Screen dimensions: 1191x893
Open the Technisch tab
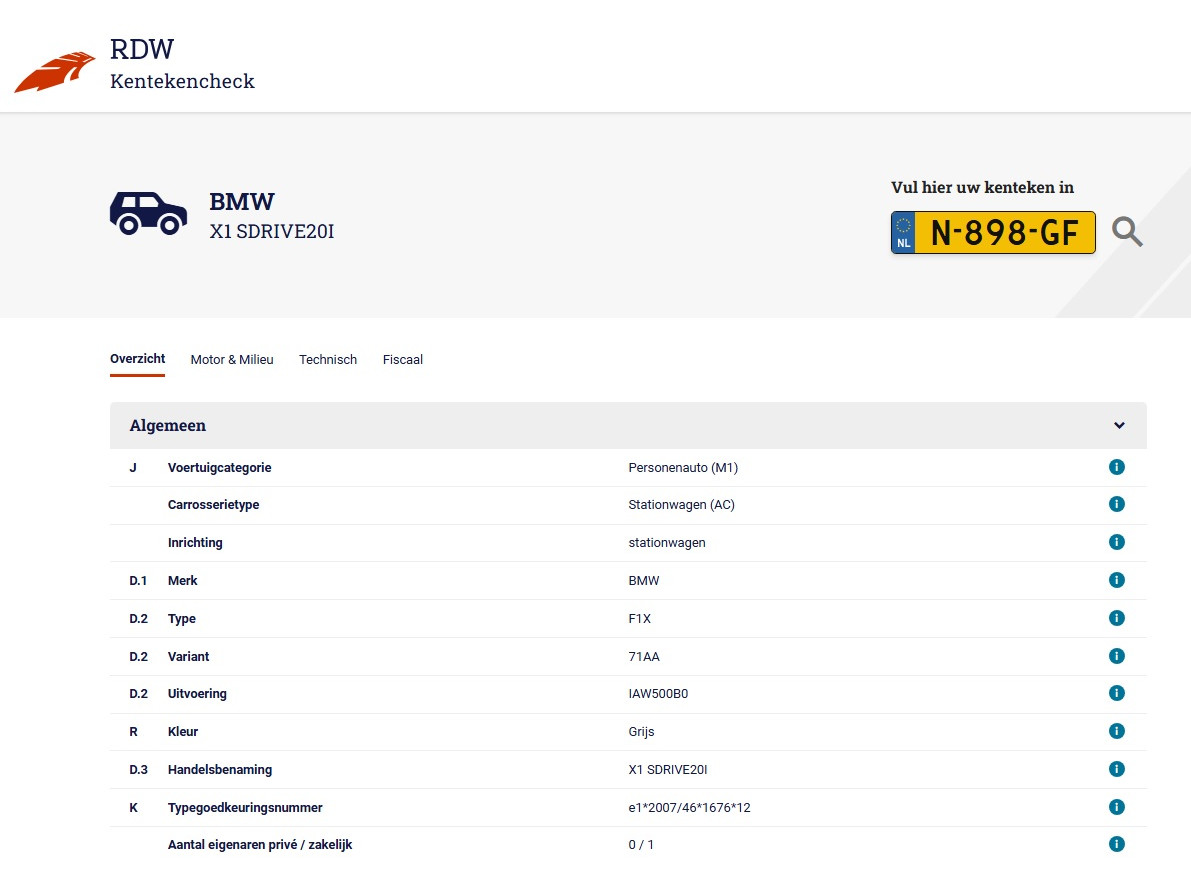[x=327, y=360]
